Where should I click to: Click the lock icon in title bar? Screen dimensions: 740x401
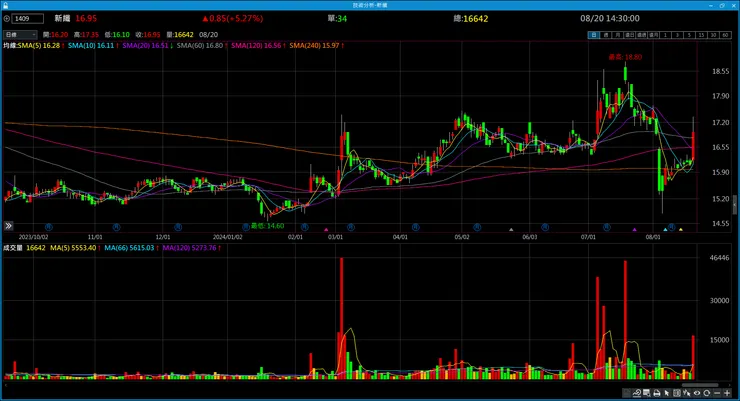point(5,5)
